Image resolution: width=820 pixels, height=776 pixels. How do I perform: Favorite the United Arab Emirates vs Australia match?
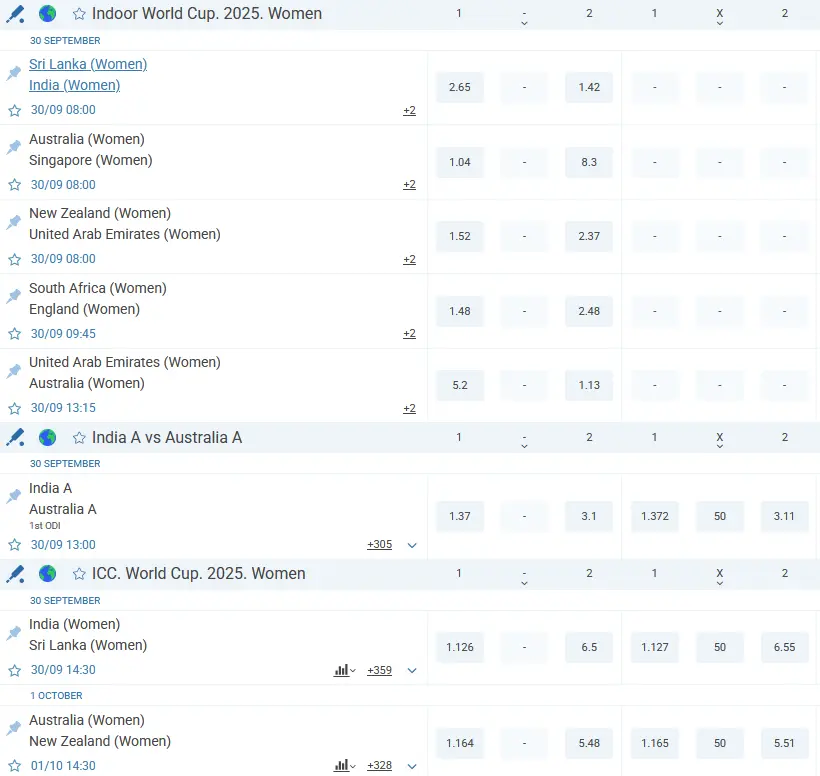pos(13,407)
